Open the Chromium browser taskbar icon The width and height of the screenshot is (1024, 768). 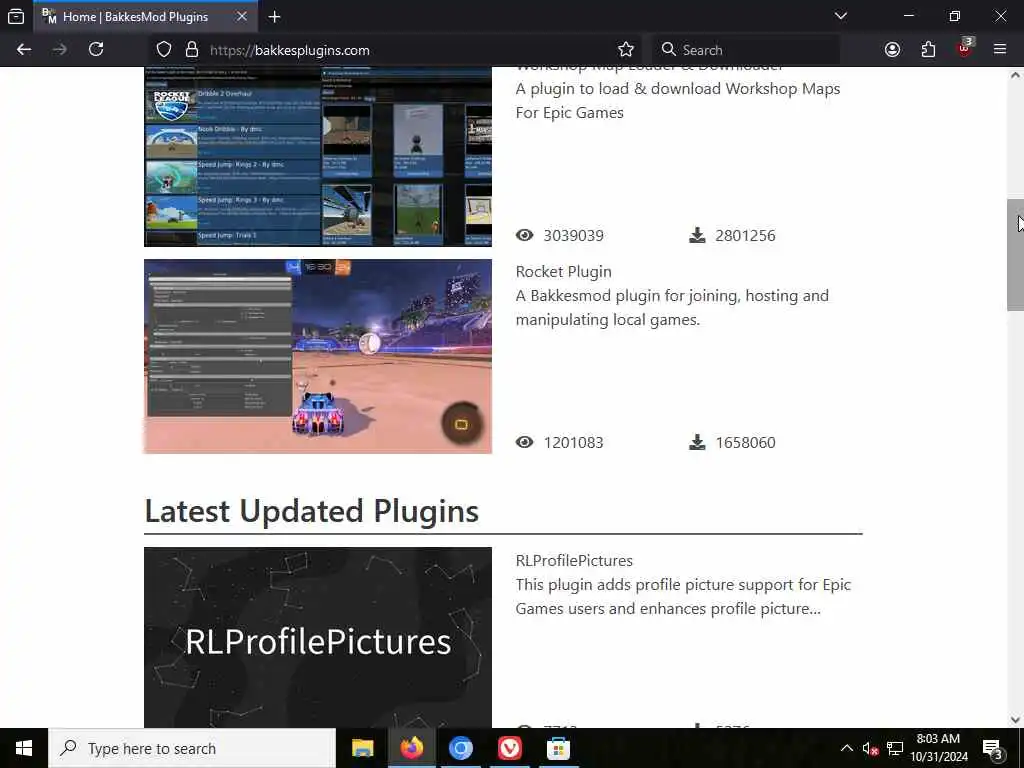460,748
